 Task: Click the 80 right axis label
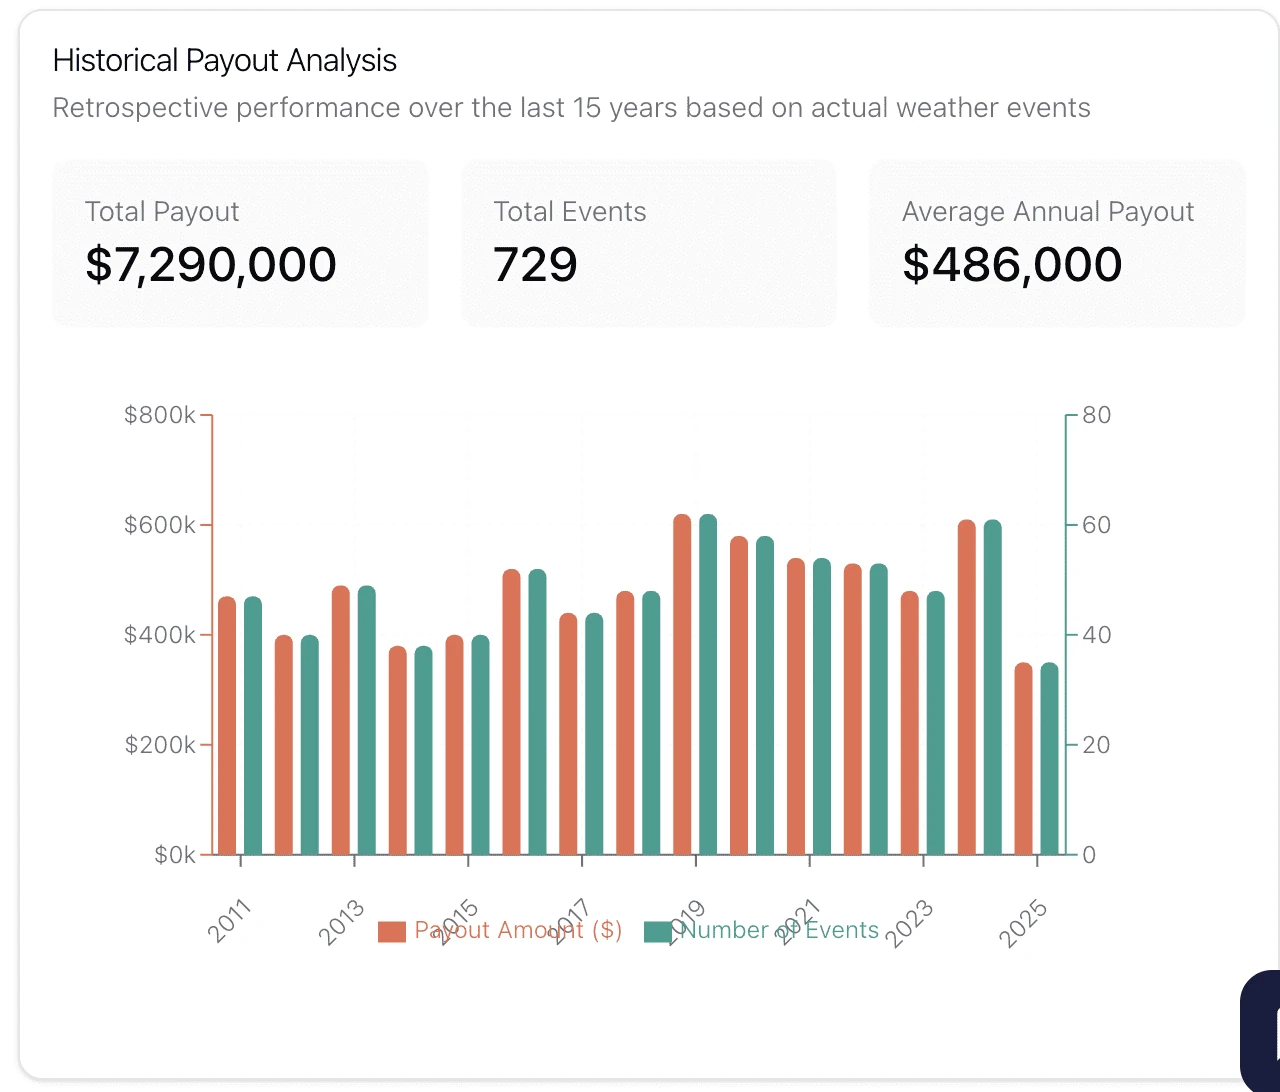pos(1096,415)
